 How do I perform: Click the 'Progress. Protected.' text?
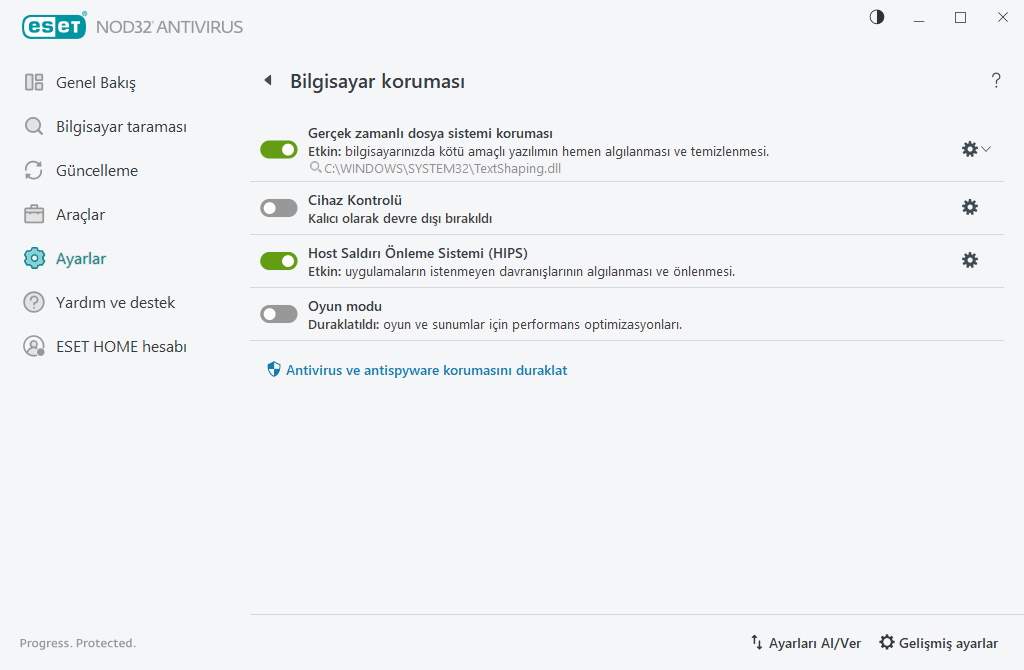tap(78, 643)
